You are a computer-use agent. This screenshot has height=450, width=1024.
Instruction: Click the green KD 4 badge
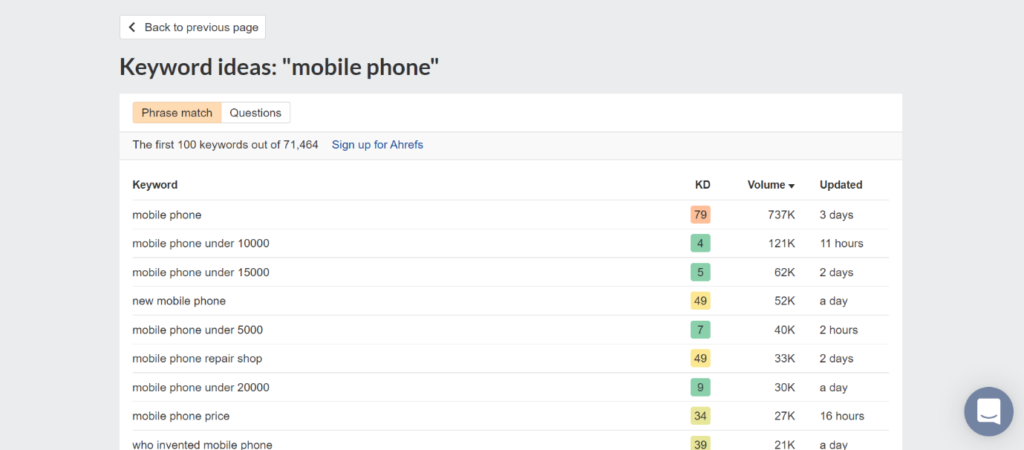pyautogui.click(x=700, y=244)
